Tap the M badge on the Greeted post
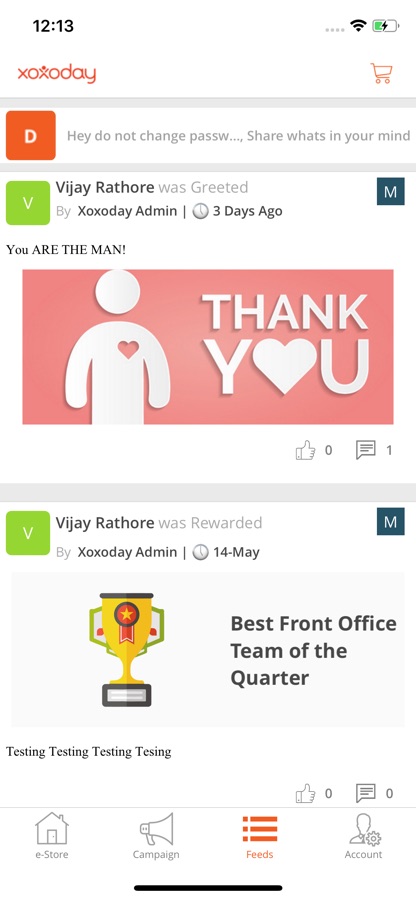Screen dimensions: 416x900 [391, 191]
